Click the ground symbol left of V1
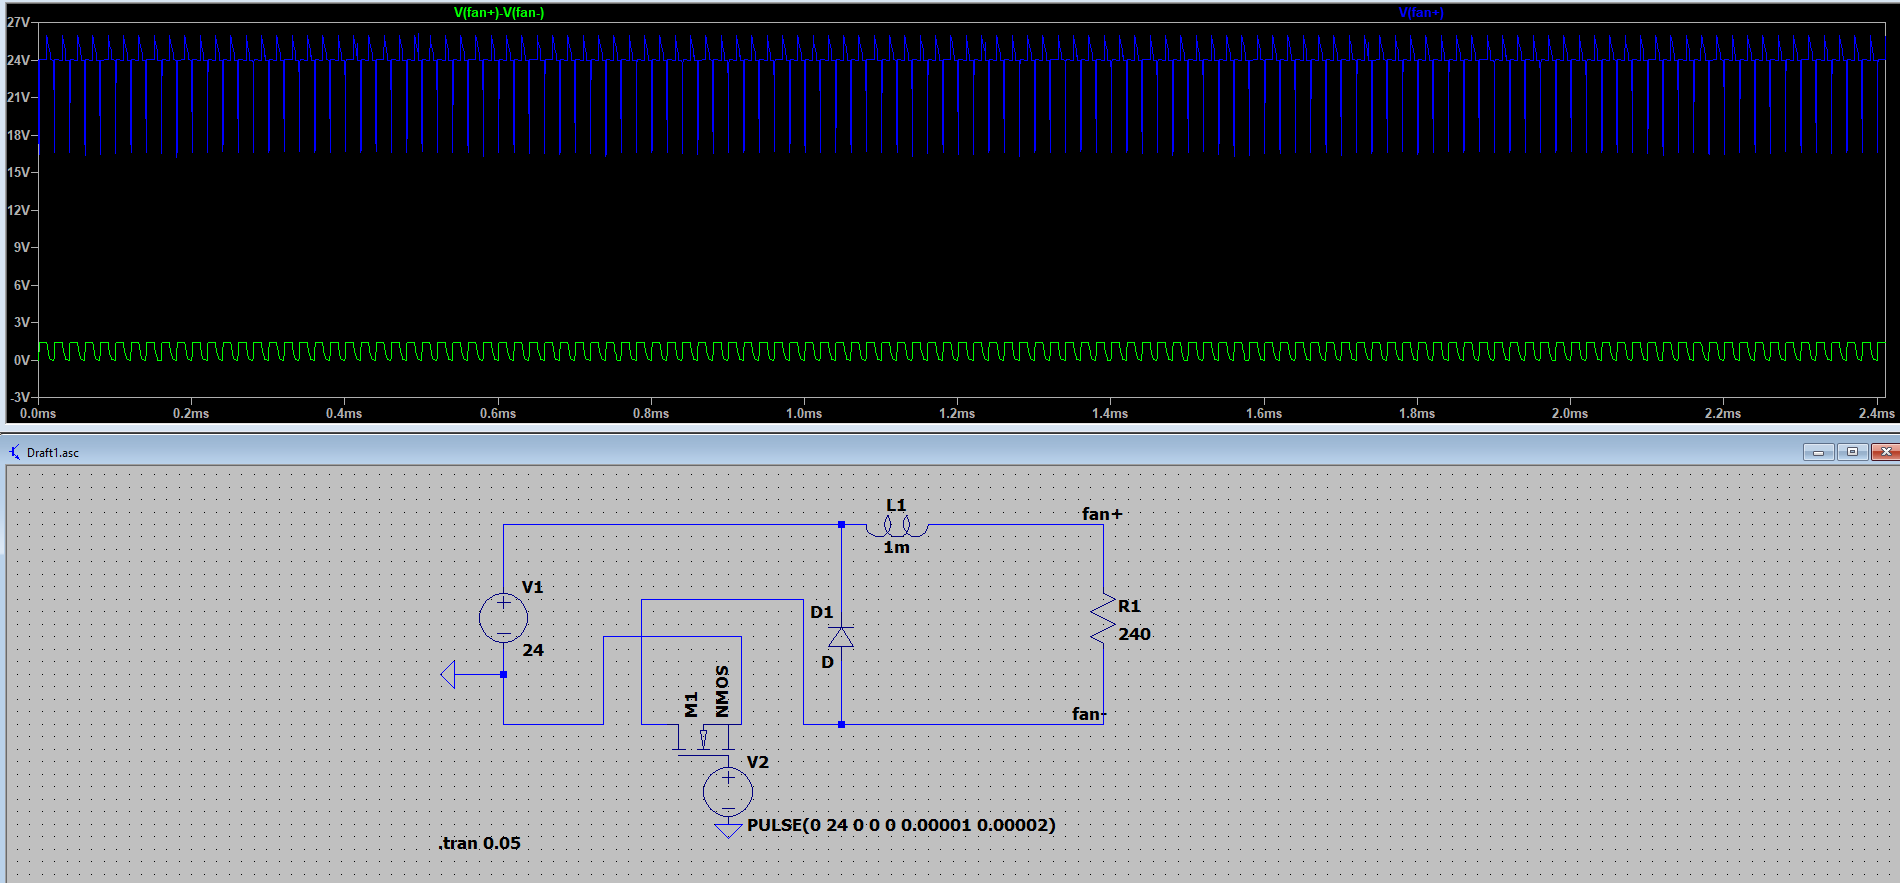Screen dimensions: 1900x883 [x=448, y=674]
